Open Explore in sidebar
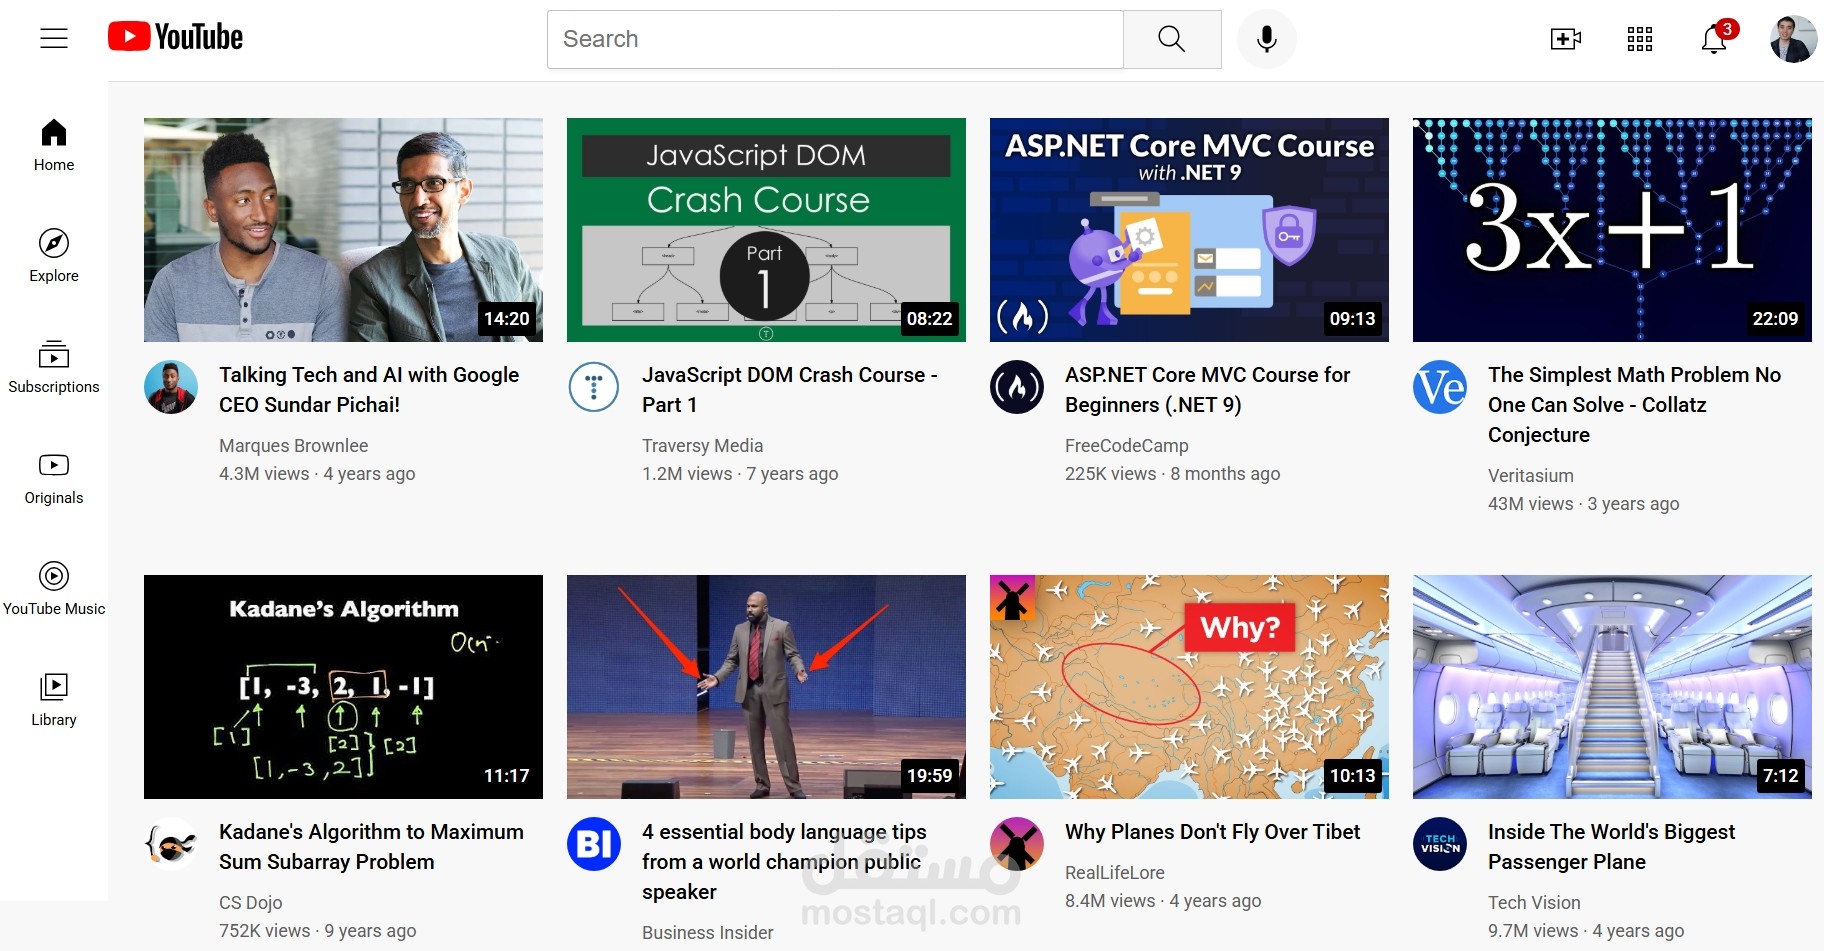The width and height of the screenshot is (1824, 951). click(x=54, y=257)
